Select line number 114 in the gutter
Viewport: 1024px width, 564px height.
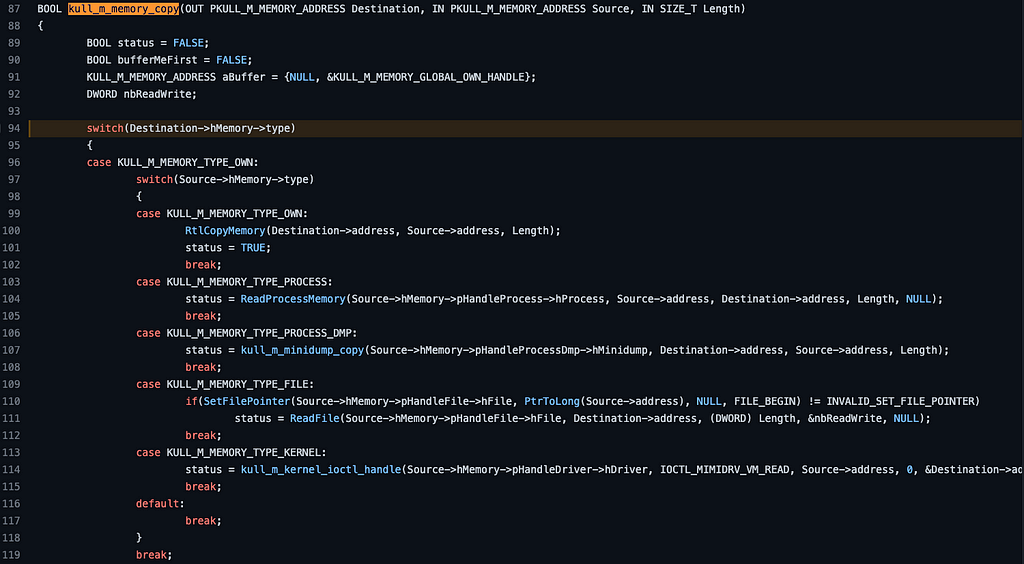(x=11, y=469)
